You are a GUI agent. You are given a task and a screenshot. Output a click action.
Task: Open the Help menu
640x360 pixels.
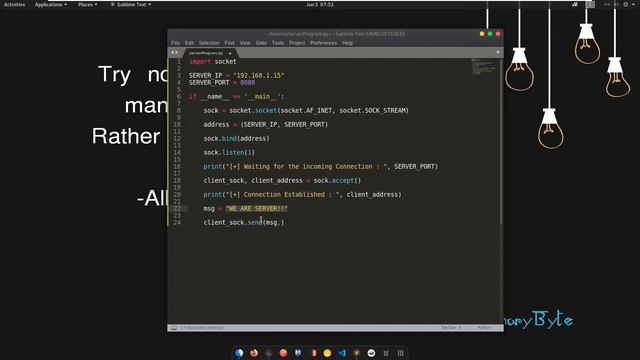coord(347,43)
